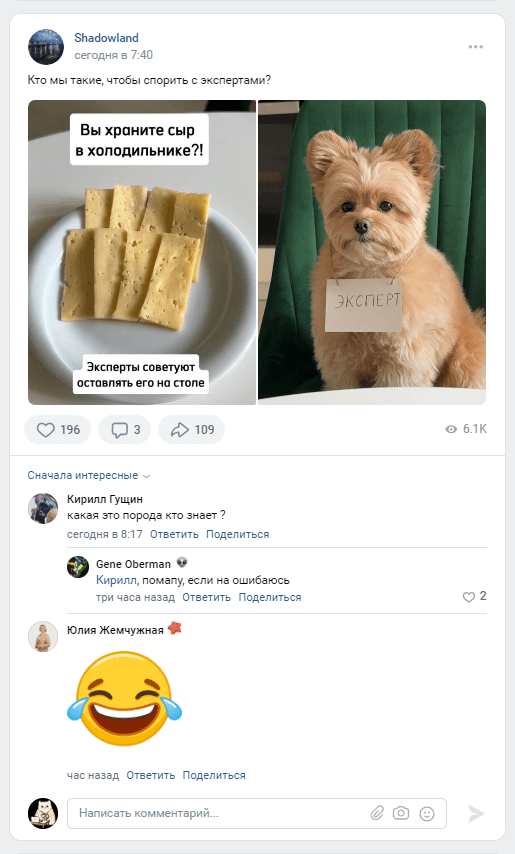Open the cheese plate photo
The image size is (515, 854).
142,252
